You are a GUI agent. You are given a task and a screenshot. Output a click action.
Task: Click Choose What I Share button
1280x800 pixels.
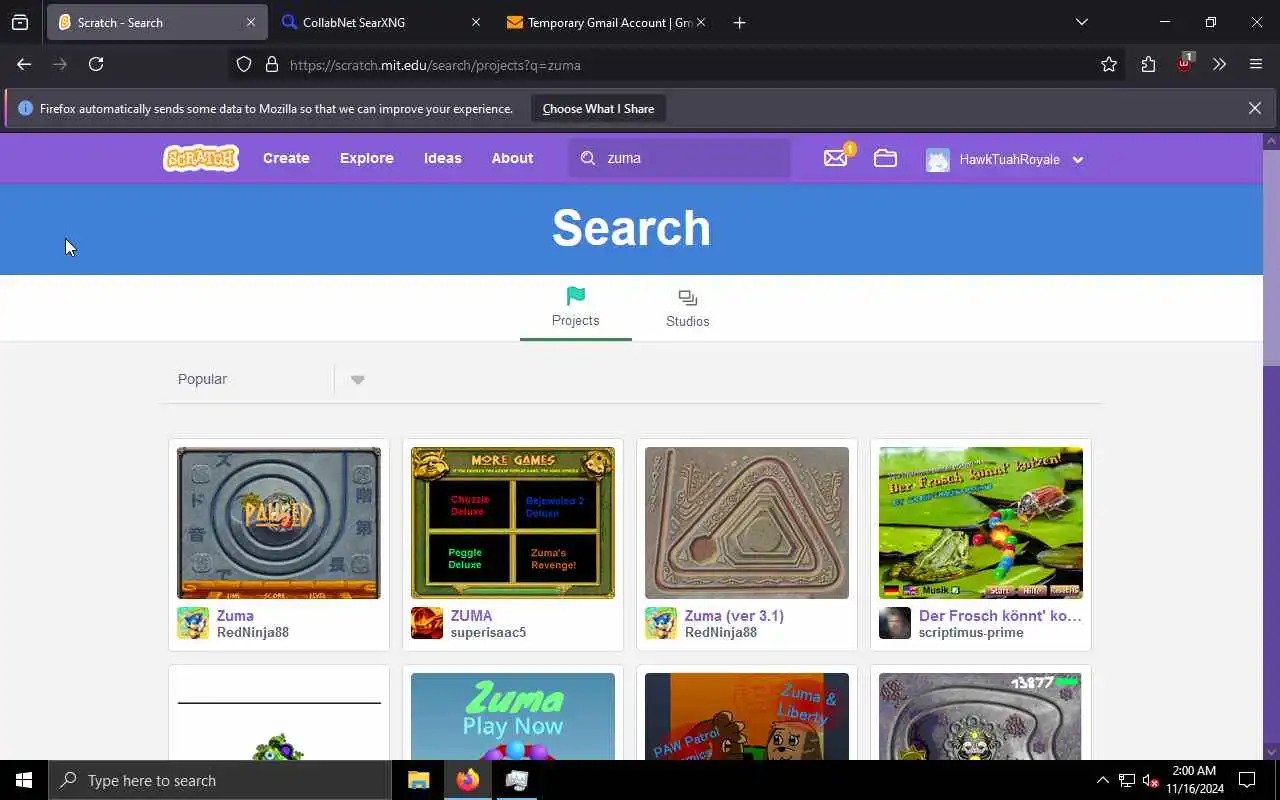(598, 108)
